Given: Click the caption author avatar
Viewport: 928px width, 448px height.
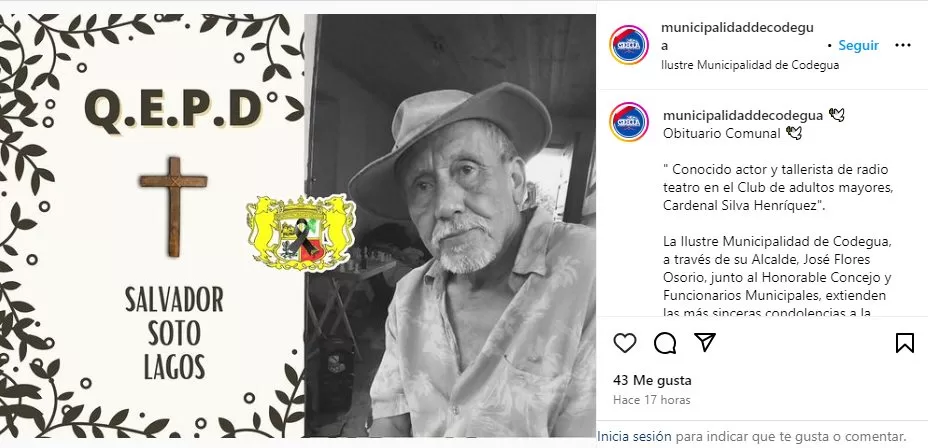Looking at the screenshot, I should [x=629, y=121].
